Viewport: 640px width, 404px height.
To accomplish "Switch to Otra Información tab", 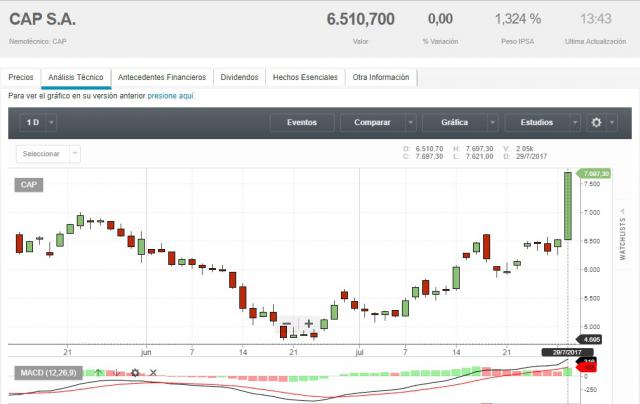I will click(381, 78).
